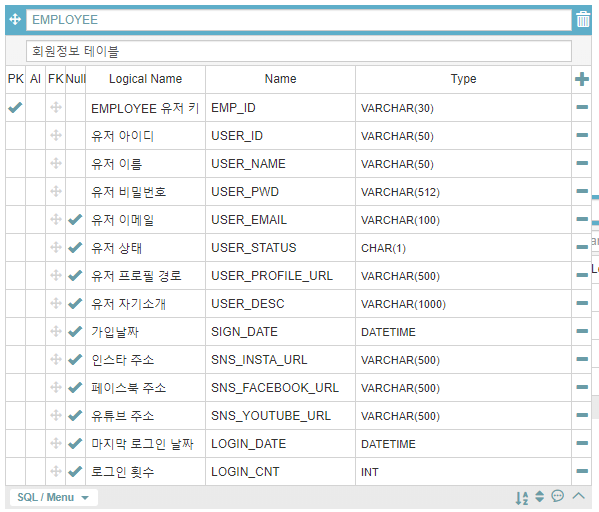Collapse the table with the up chevron

click(x=579, y=496)
